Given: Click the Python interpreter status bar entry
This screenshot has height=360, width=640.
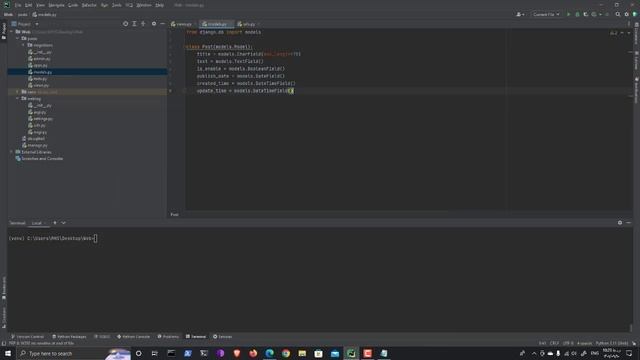Looking at the screenshot, I should point(612,343).
